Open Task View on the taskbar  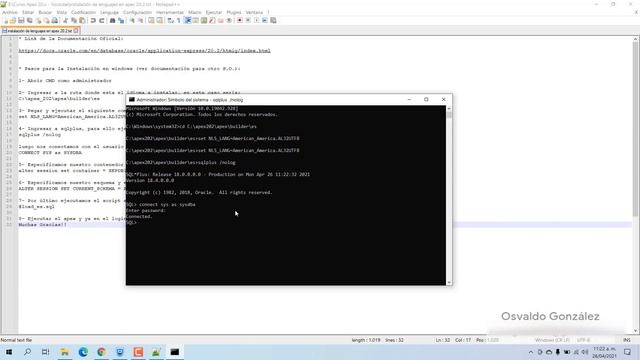click(x=46, y=352)
